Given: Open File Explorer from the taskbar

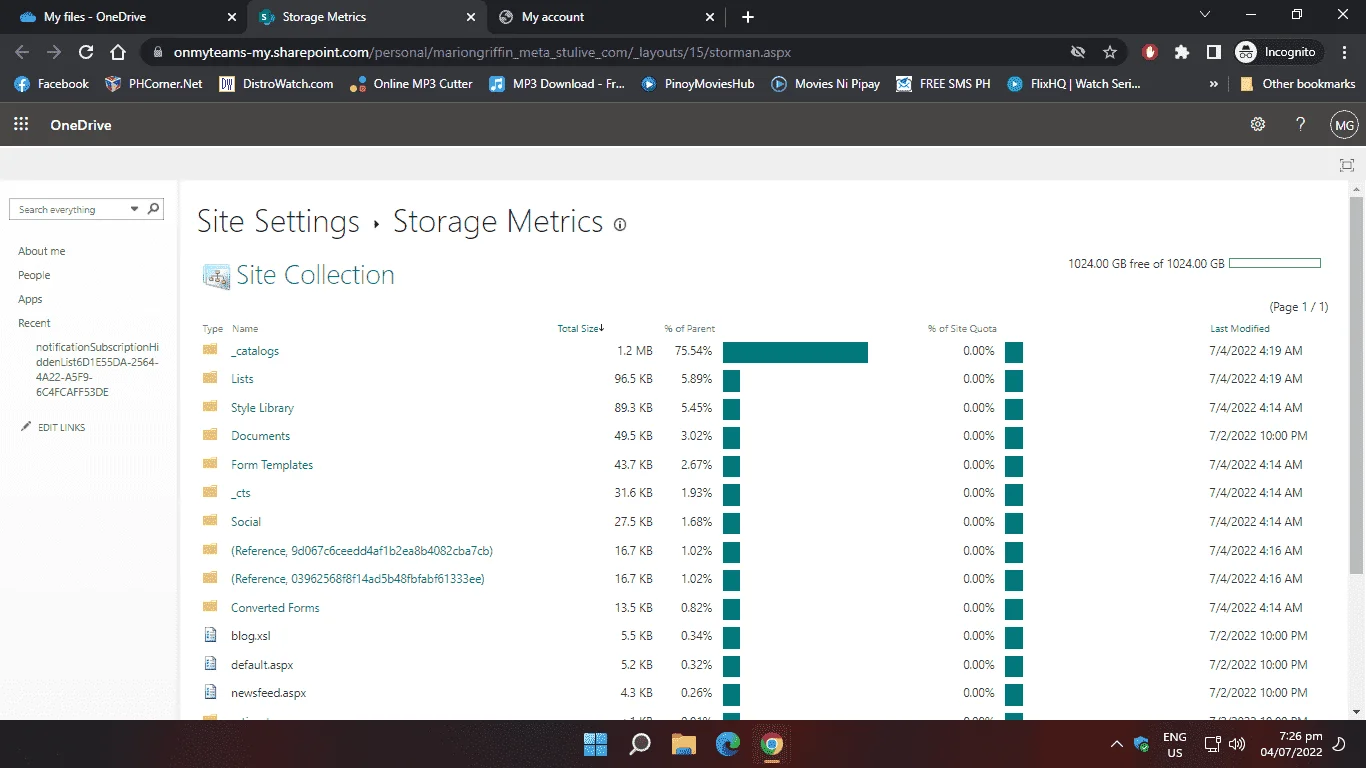Looking at the screenshot, I should pyautogui.click(x=684, y=744).
